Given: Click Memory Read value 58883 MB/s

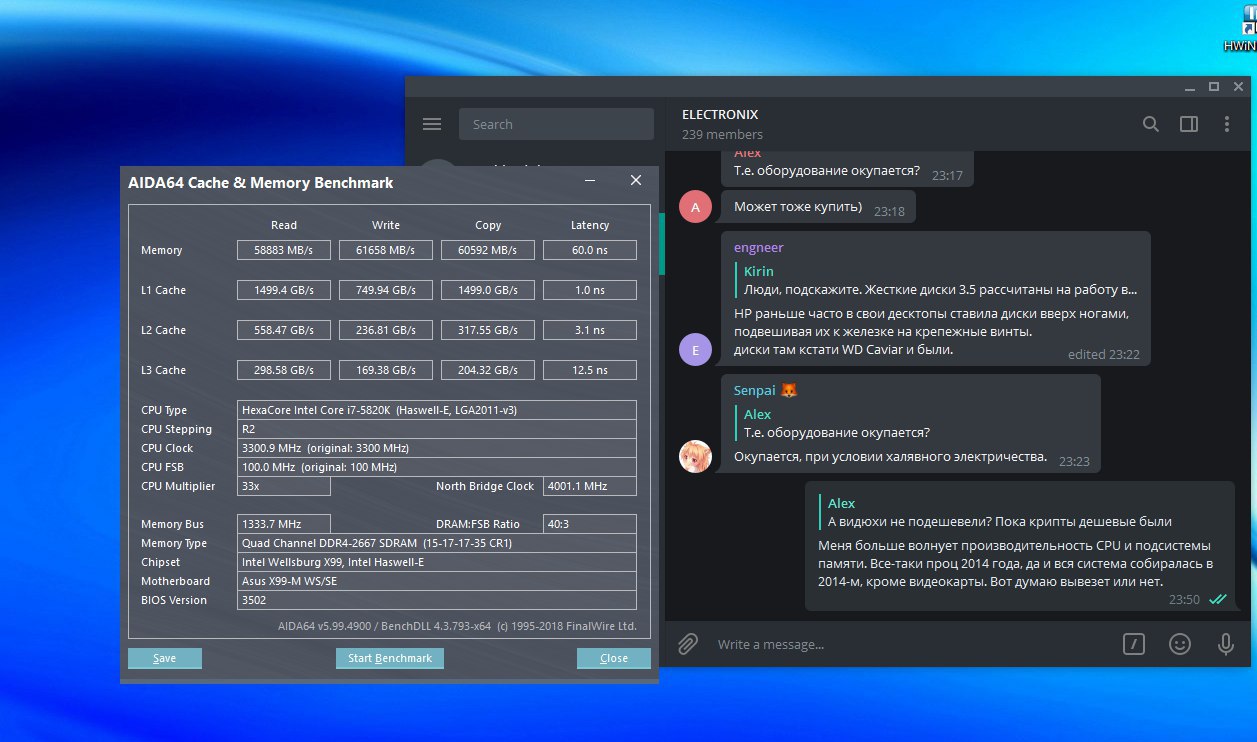Looking at the screenshot, I should (284, 250).
